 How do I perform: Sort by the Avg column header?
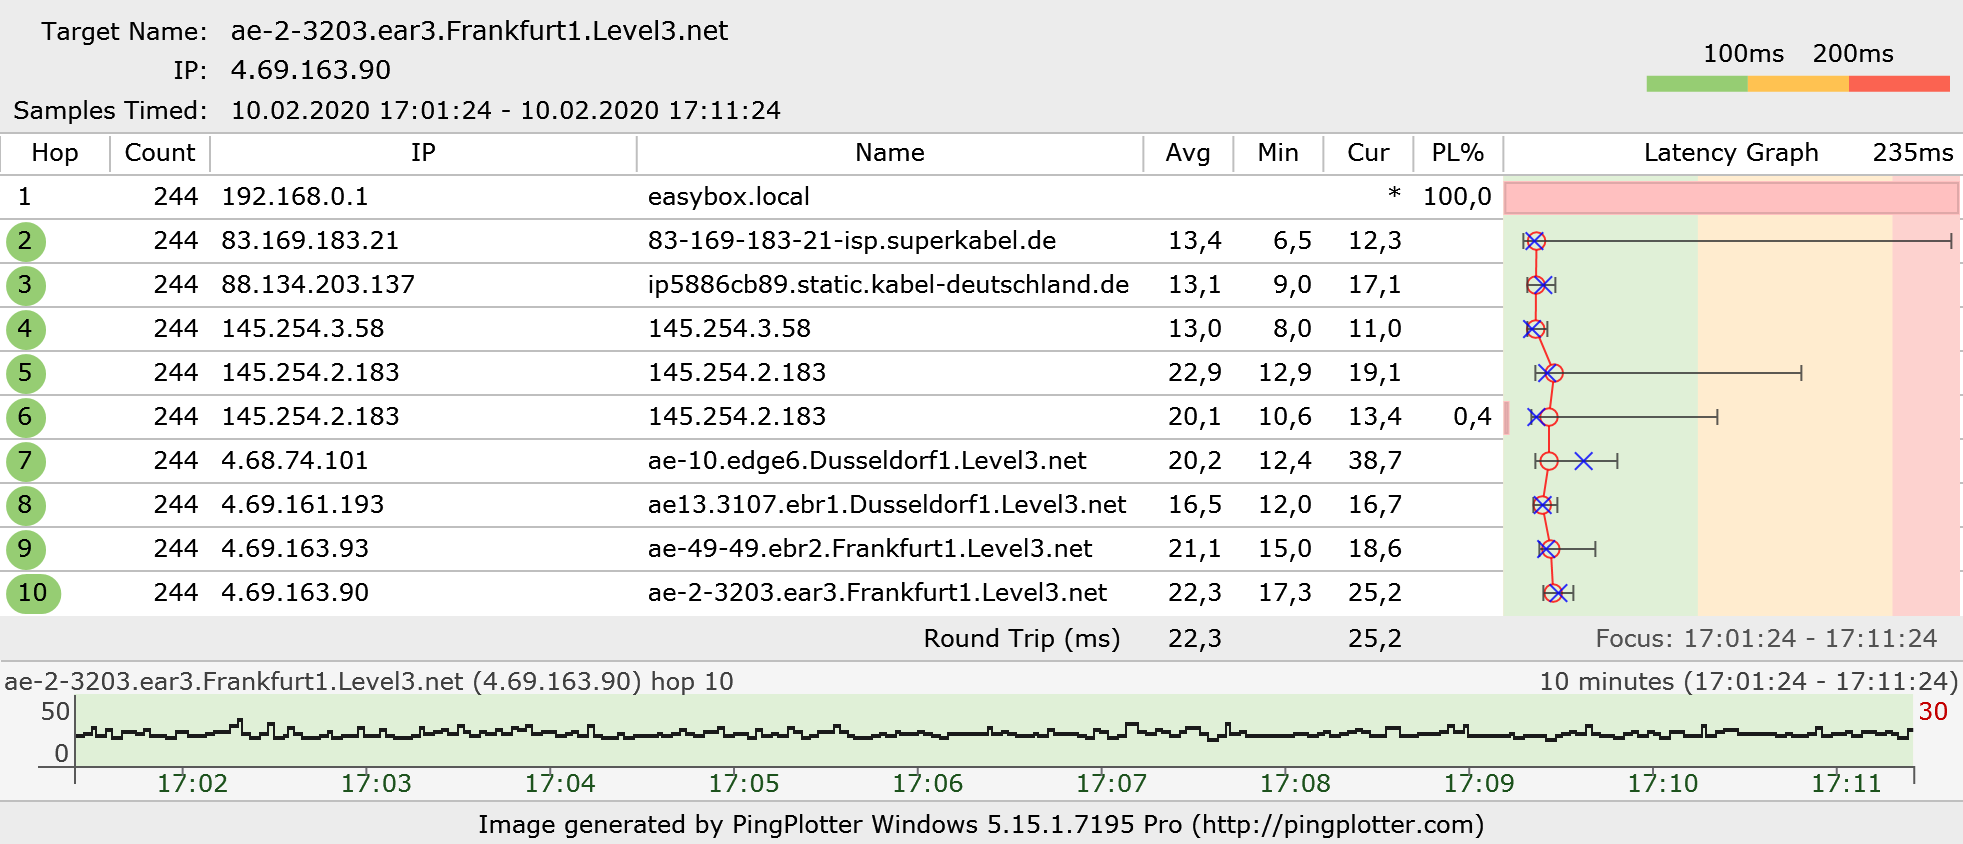[x=1187, y=153]
